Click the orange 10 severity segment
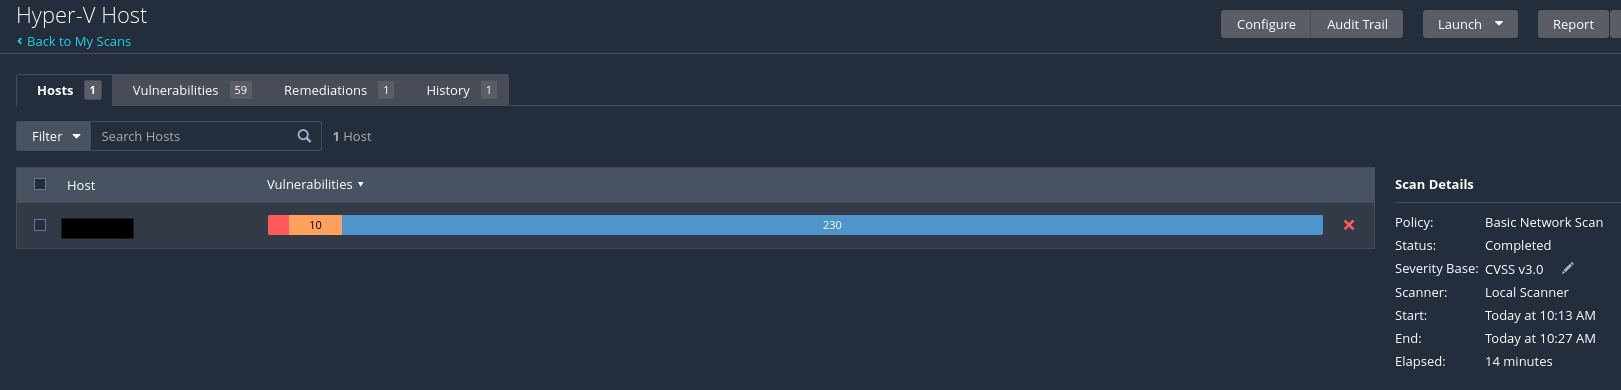The image size is (1621, 390). click(x=315, y=225)
